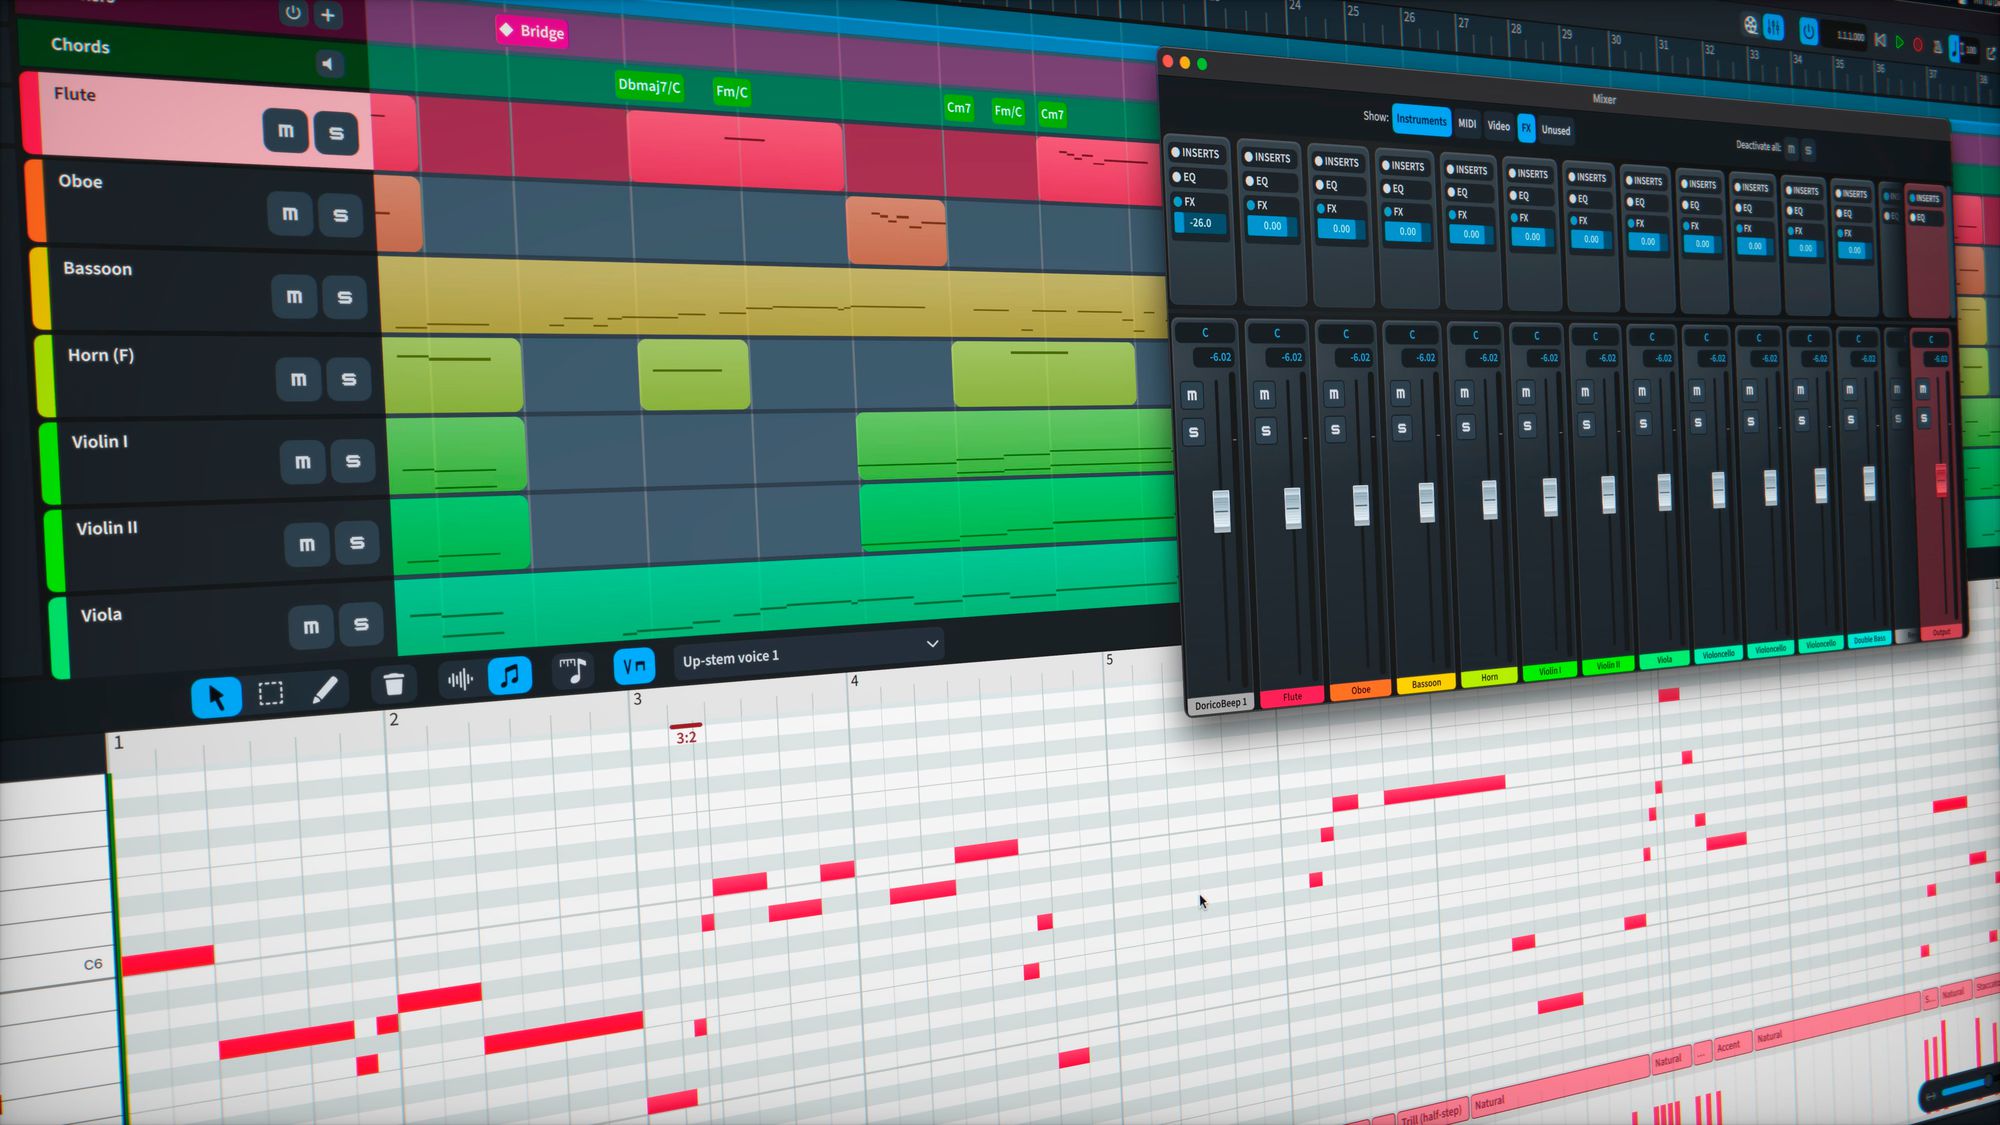Switch Mixer view to Video

[x=1498, y=126]
